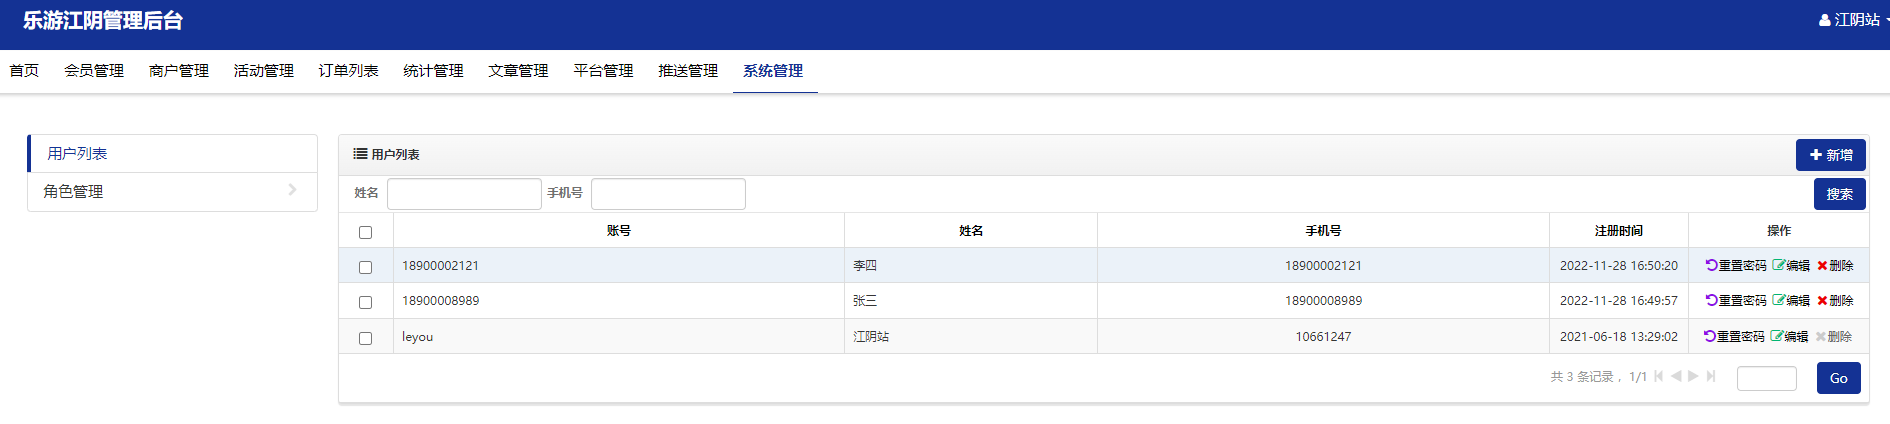Click reset password icon for 张三 row
Viewport: 1890px width, 424px height.
click(1711, 300)
